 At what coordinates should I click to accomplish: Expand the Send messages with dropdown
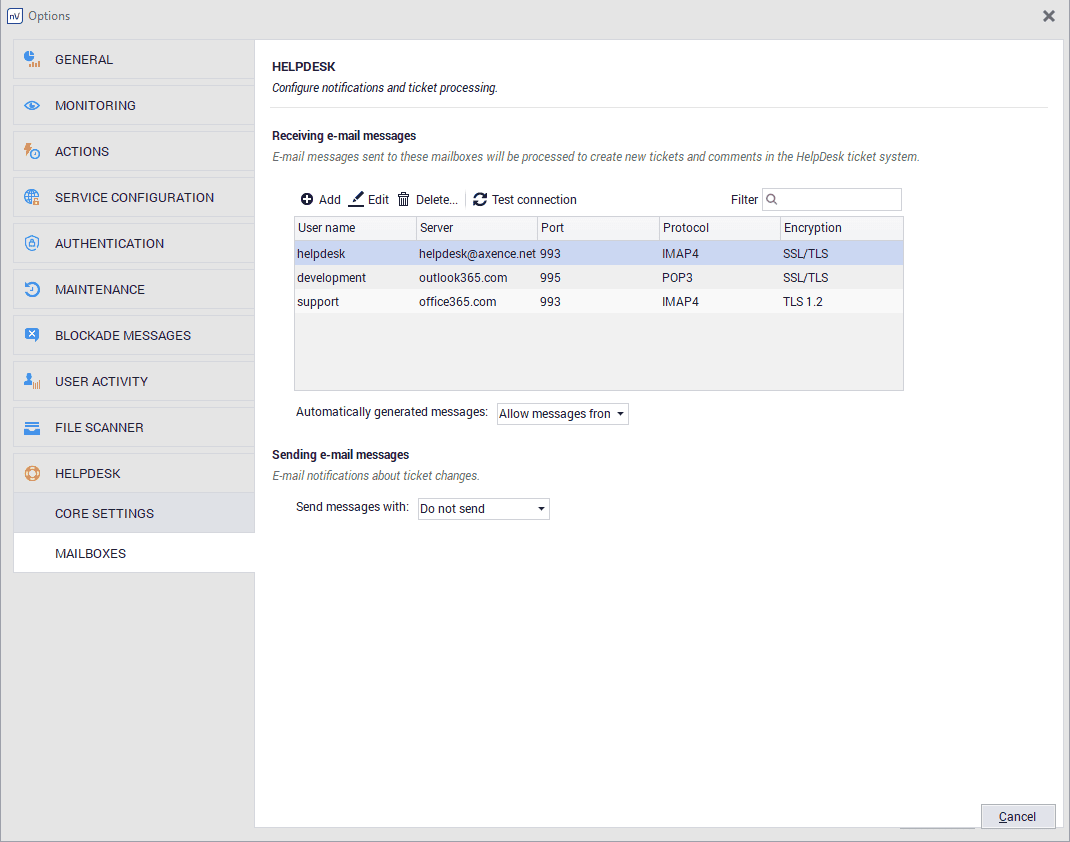pos(483,509)
